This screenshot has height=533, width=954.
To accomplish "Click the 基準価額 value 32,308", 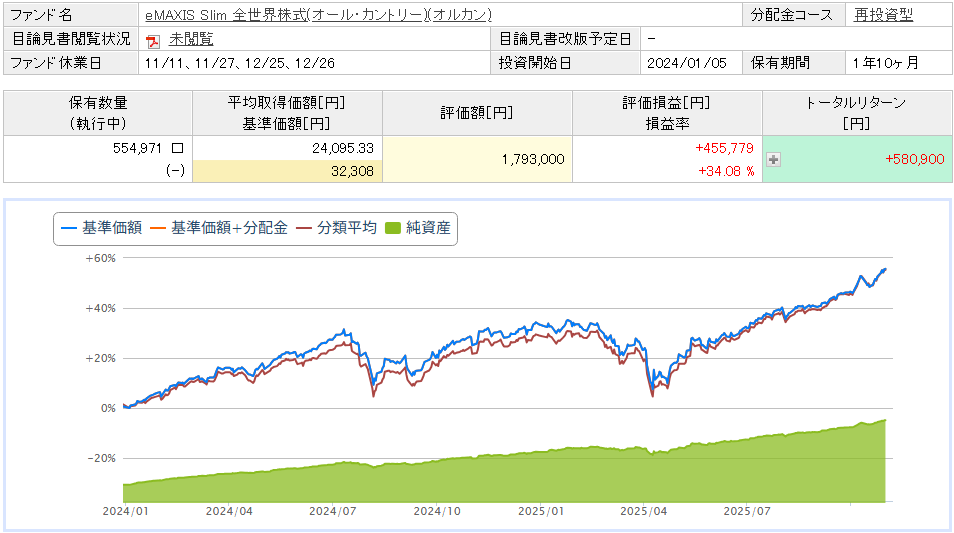I will (x=351, y=171).
